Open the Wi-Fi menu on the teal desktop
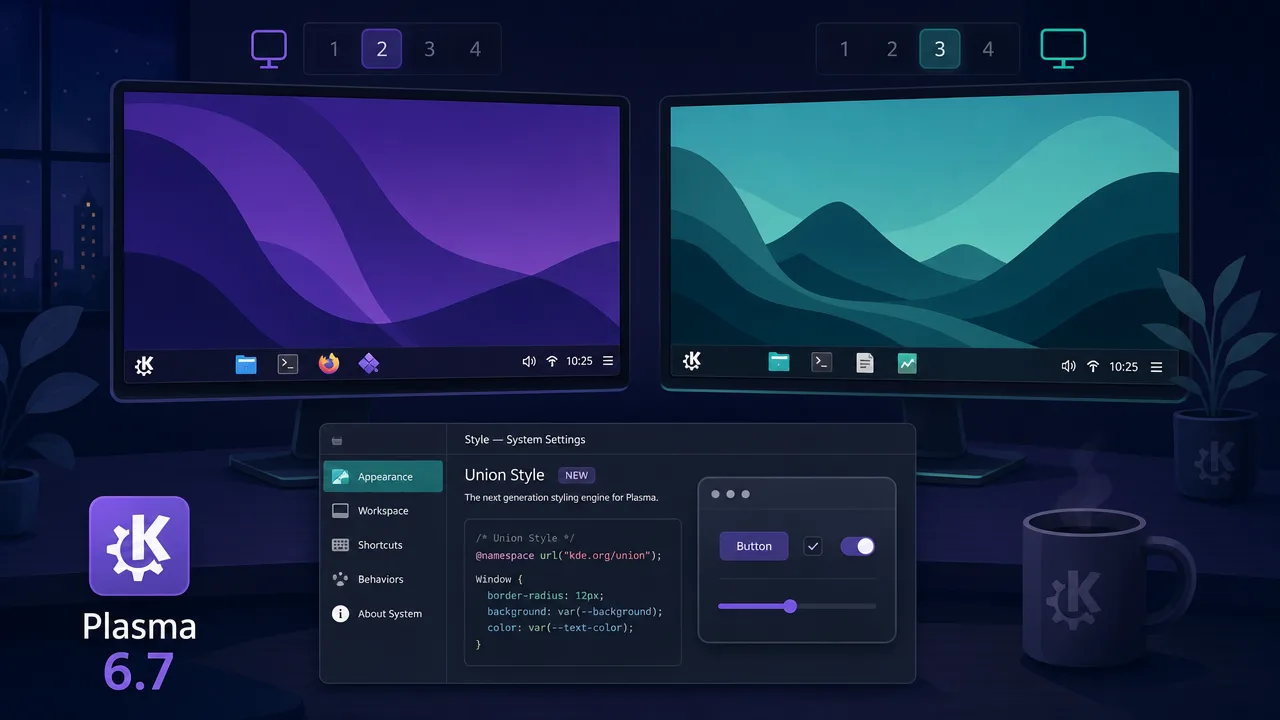Screen dimensions: 1280x720 1093,367
